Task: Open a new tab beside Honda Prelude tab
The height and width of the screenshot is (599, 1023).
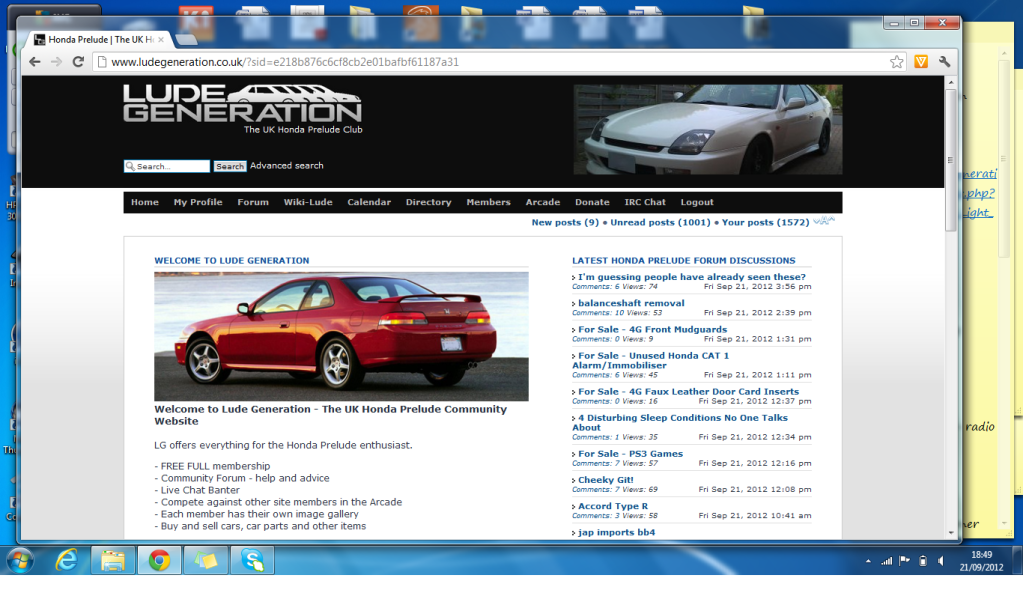Action: (x=186, y=40)
